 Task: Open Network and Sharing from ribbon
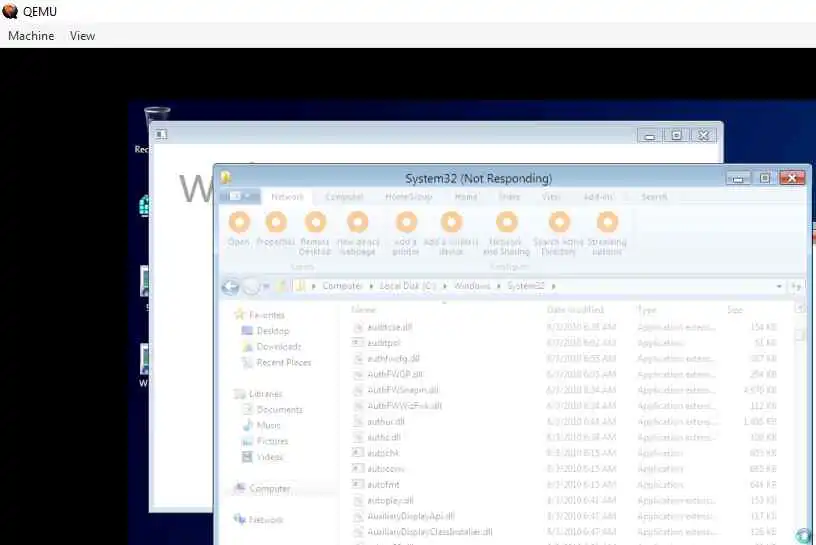tap(506, 222)
